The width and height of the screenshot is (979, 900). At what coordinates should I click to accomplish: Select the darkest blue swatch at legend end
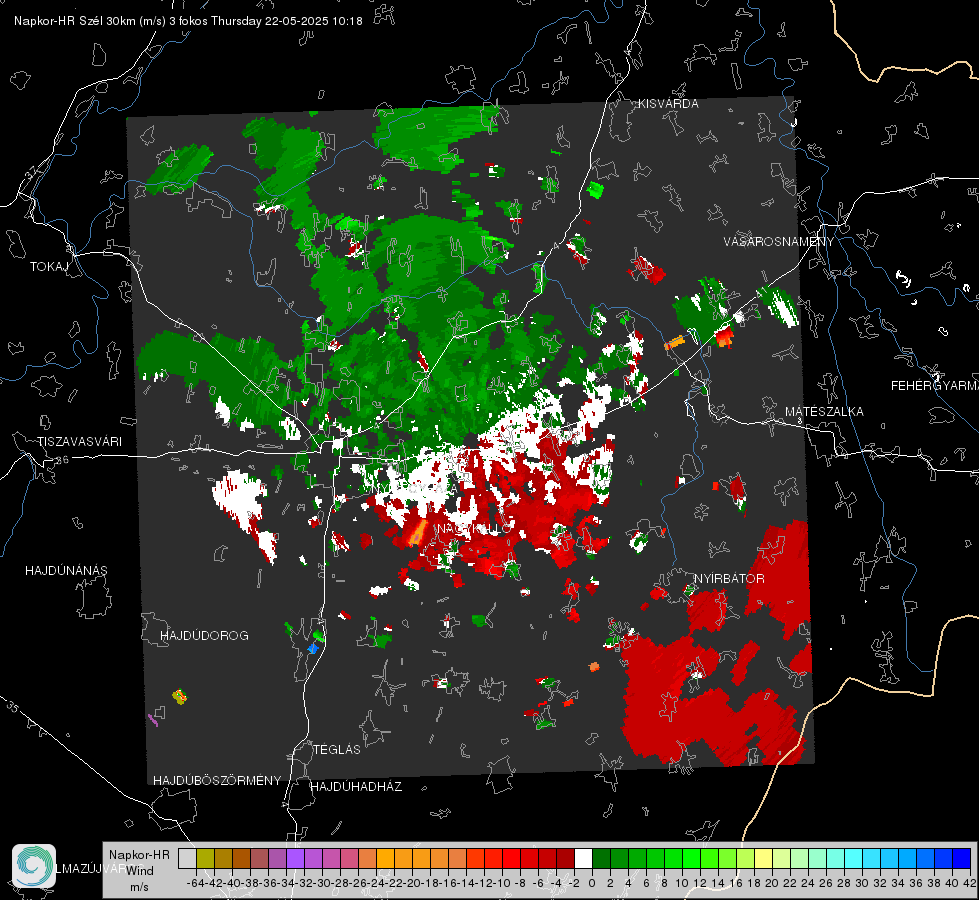(x=962, y=858)
